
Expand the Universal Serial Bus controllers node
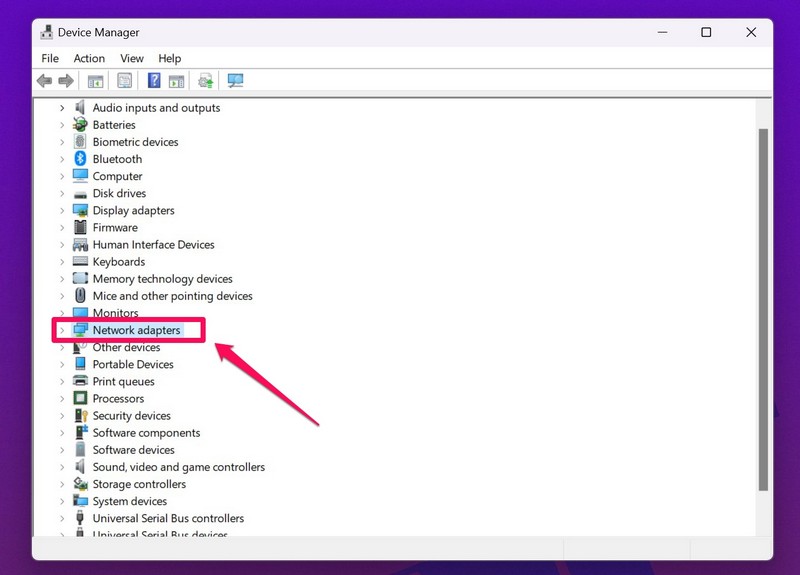[62, 519]
